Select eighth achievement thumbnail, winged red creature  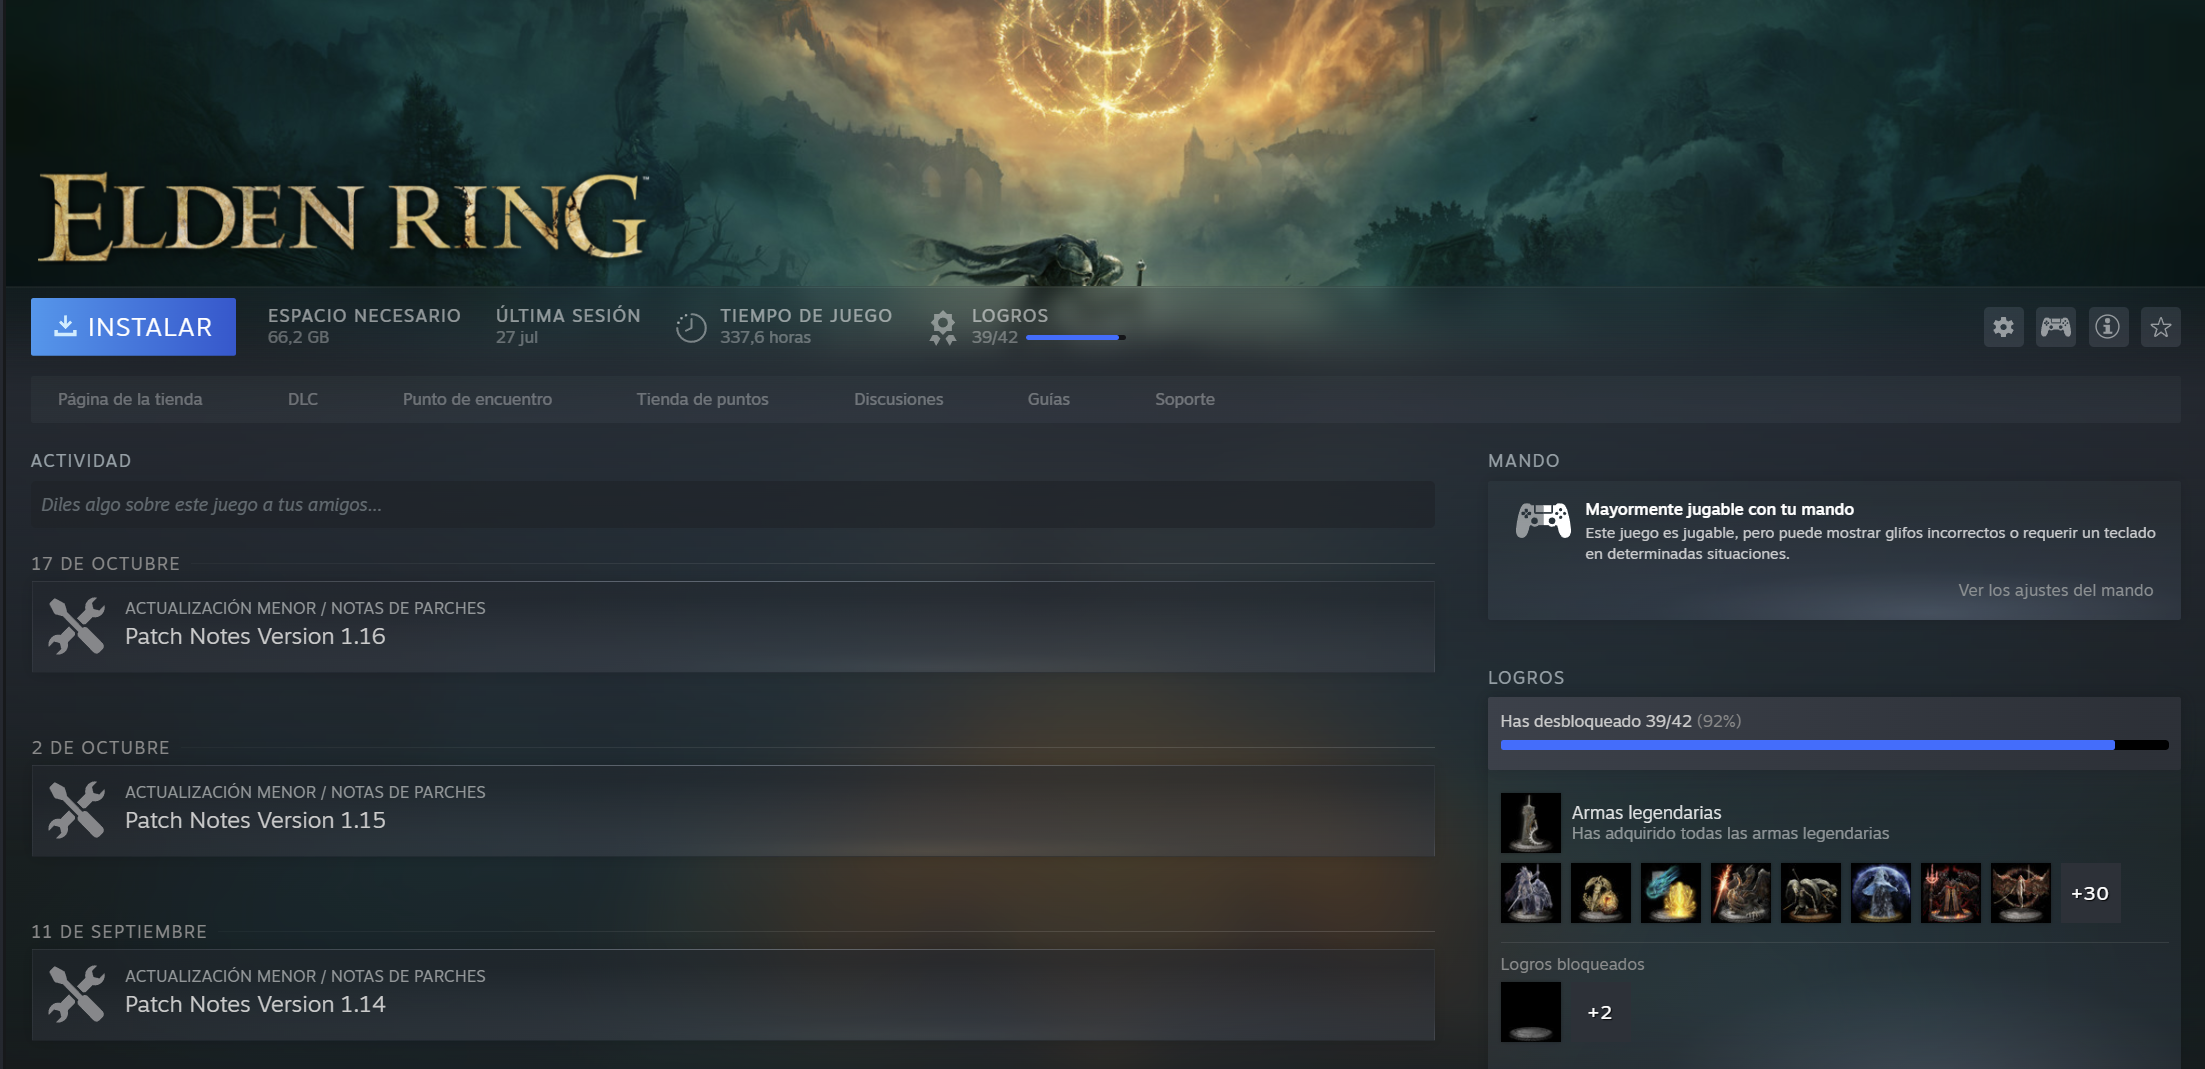click(x=2020, y=892)
